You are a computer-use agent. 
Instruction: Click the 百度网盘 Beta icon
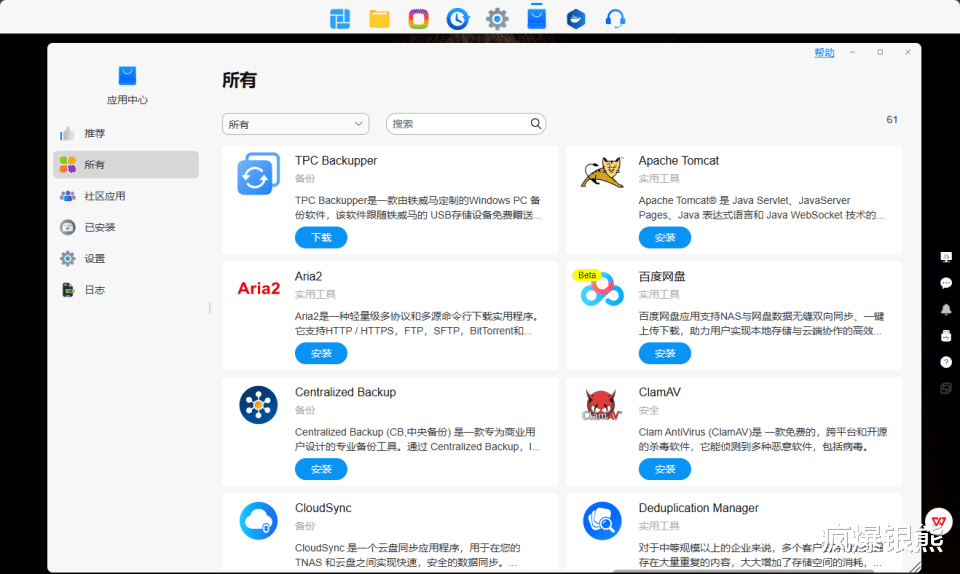coord(600,288)
